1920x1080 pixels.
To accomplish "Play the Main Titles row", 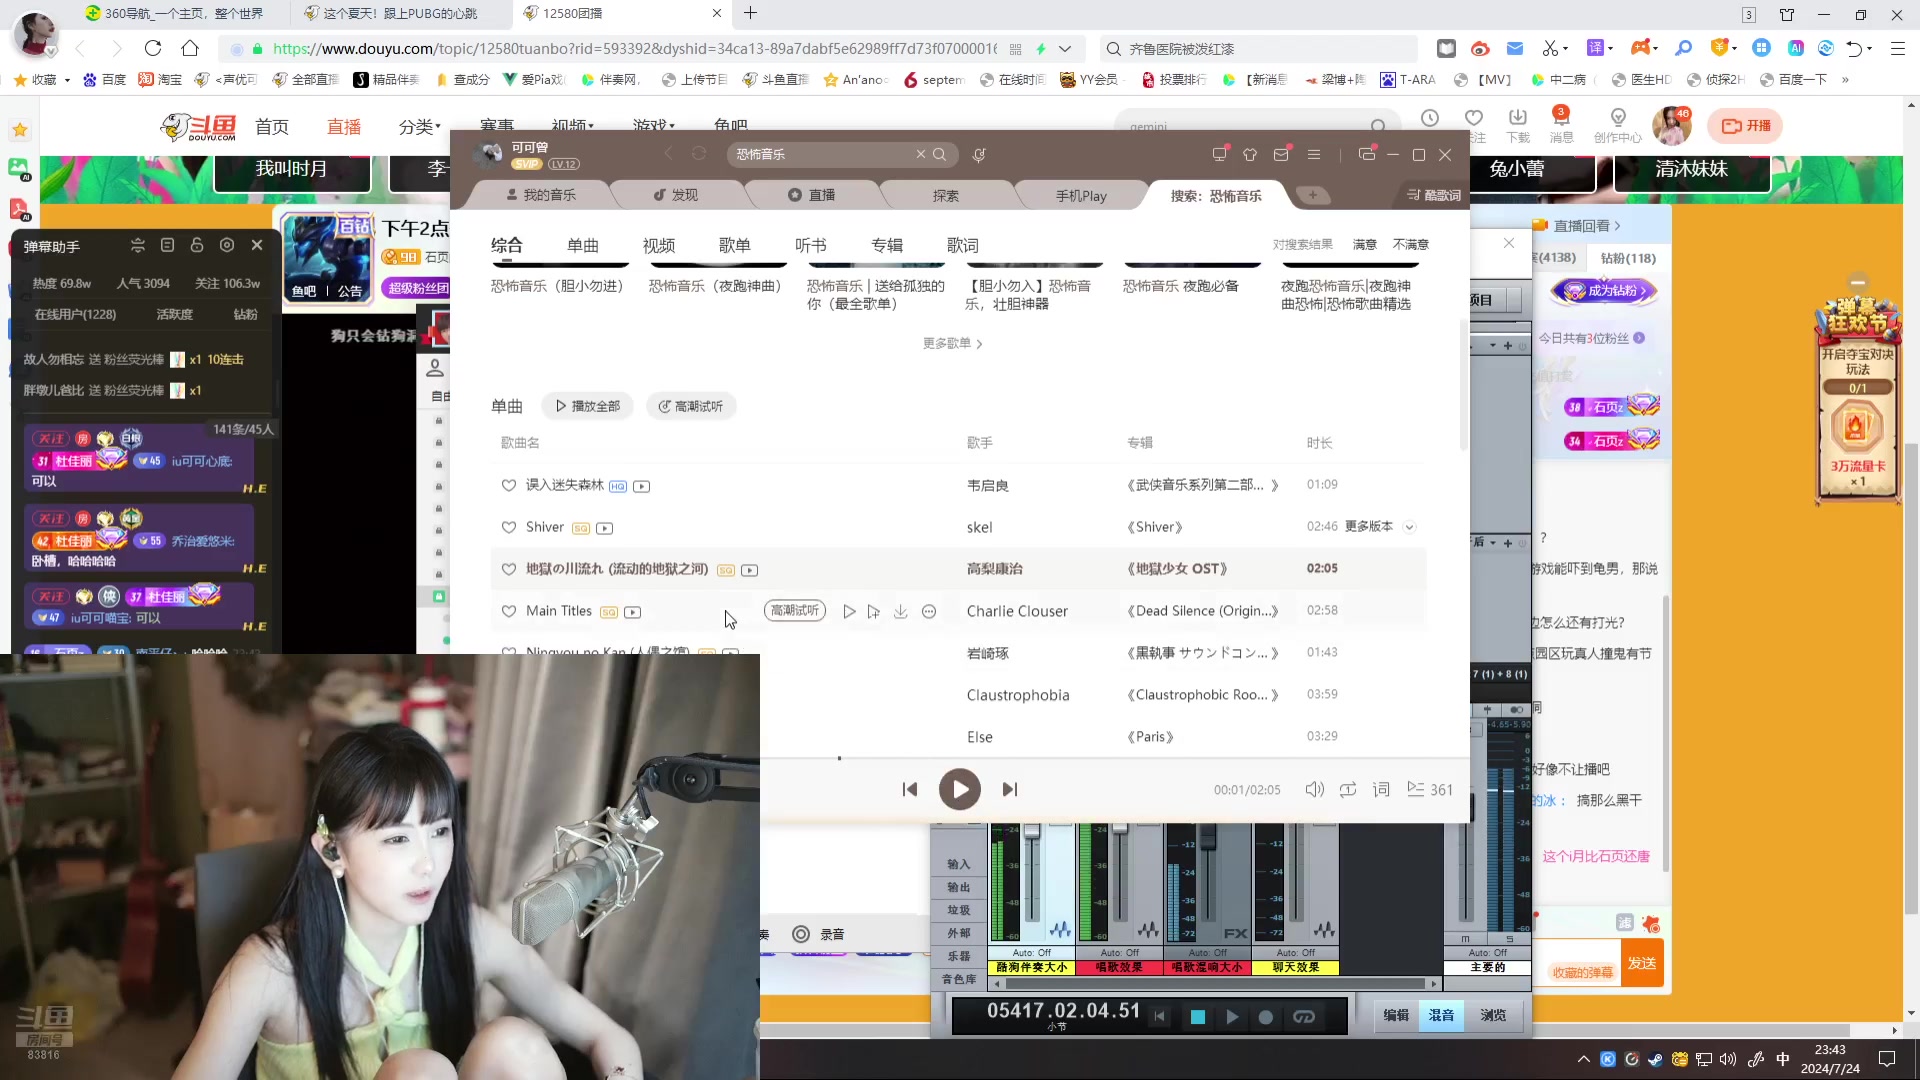I will 849,611.
